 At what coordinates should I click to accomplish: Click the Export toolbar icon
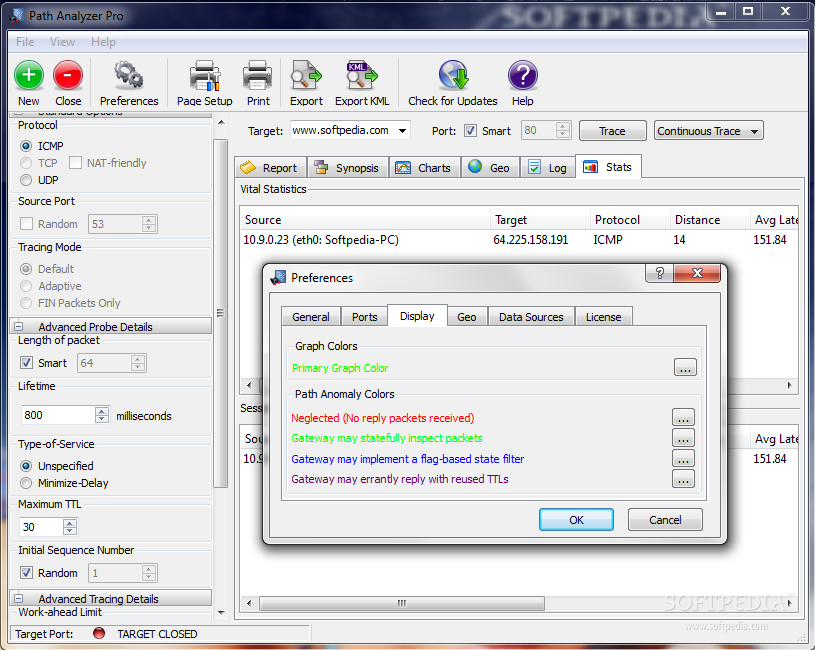(x=306, y=75)
